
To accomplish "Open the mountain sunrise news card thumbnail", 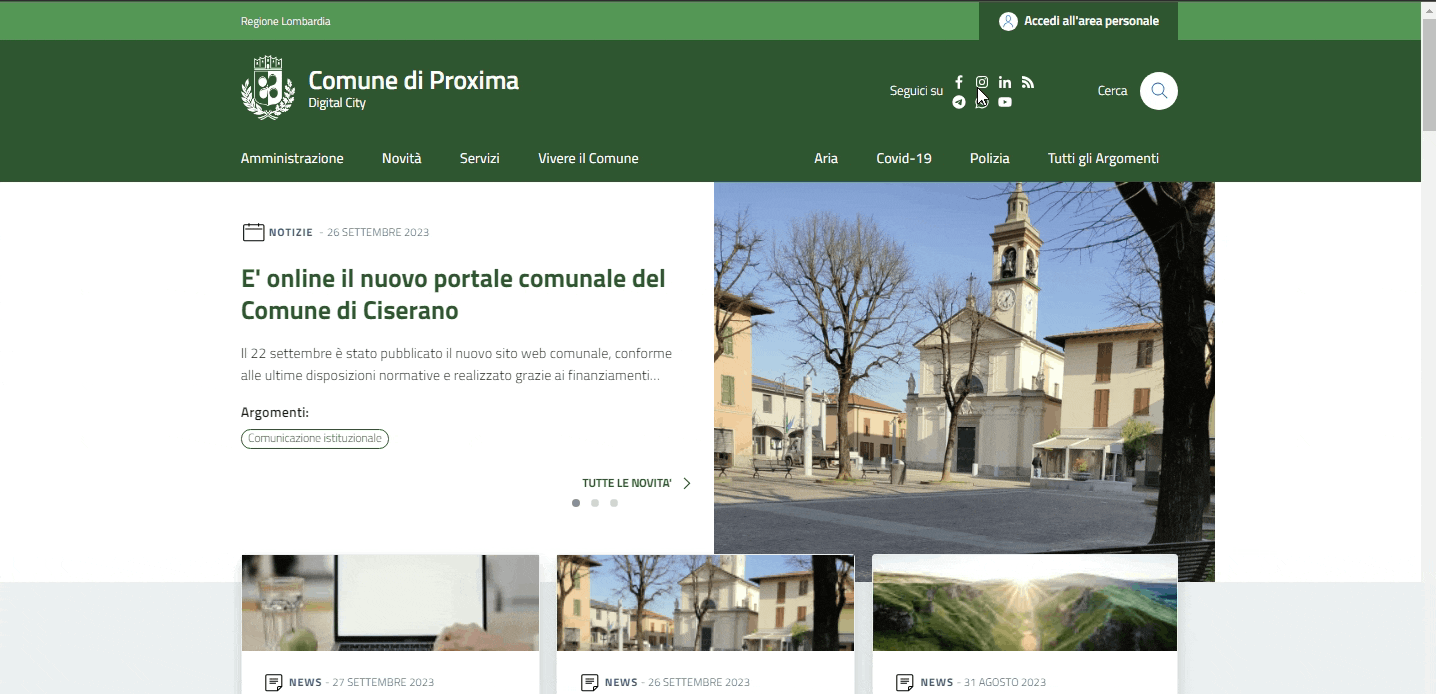I will (x=1024, y=603).
